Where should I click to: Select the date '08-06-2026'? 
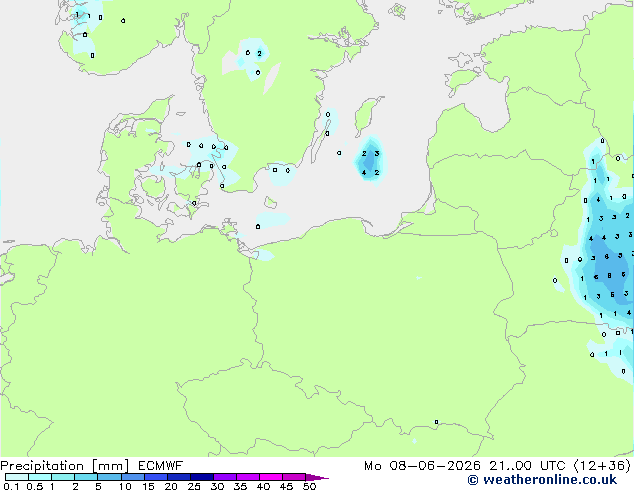pos(435,466)
